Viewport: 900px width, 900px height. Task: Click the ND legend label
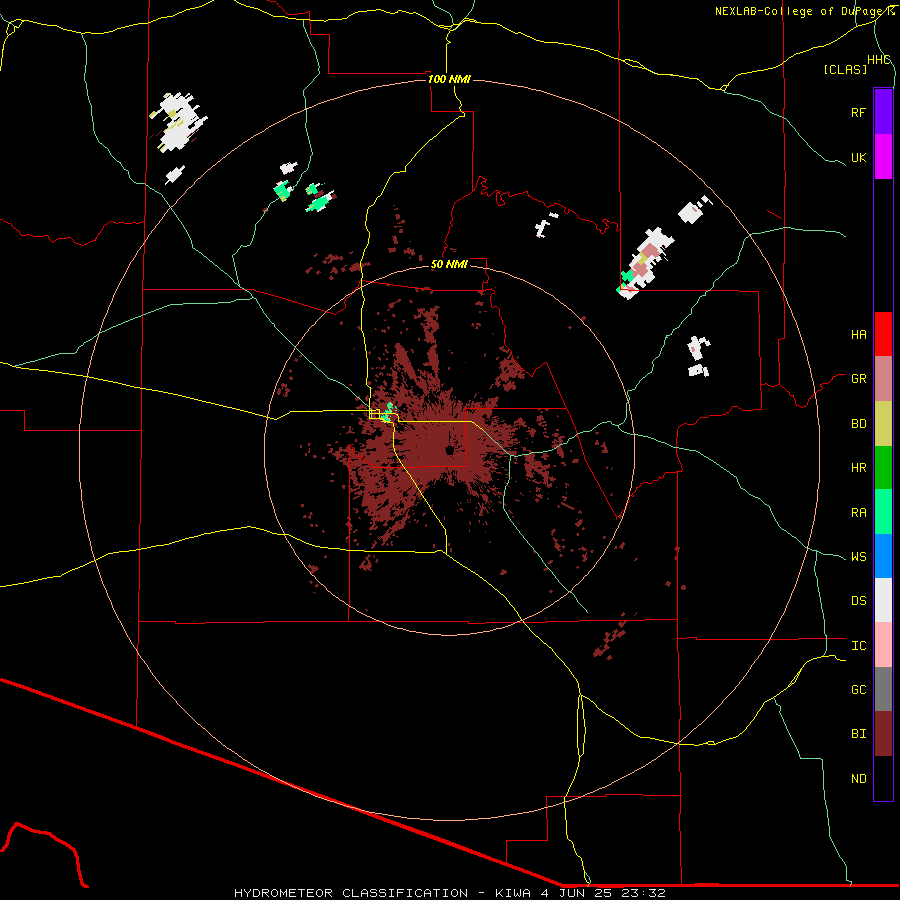pyautogui.click(x=858, y=778)
